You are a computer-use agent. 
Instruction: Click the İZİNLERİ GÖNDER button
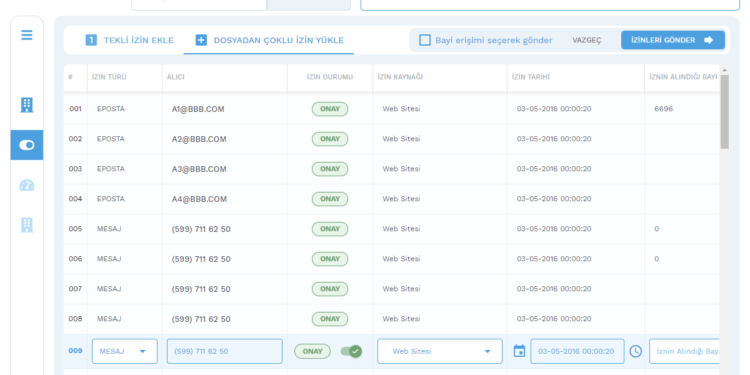coord(673,40)
